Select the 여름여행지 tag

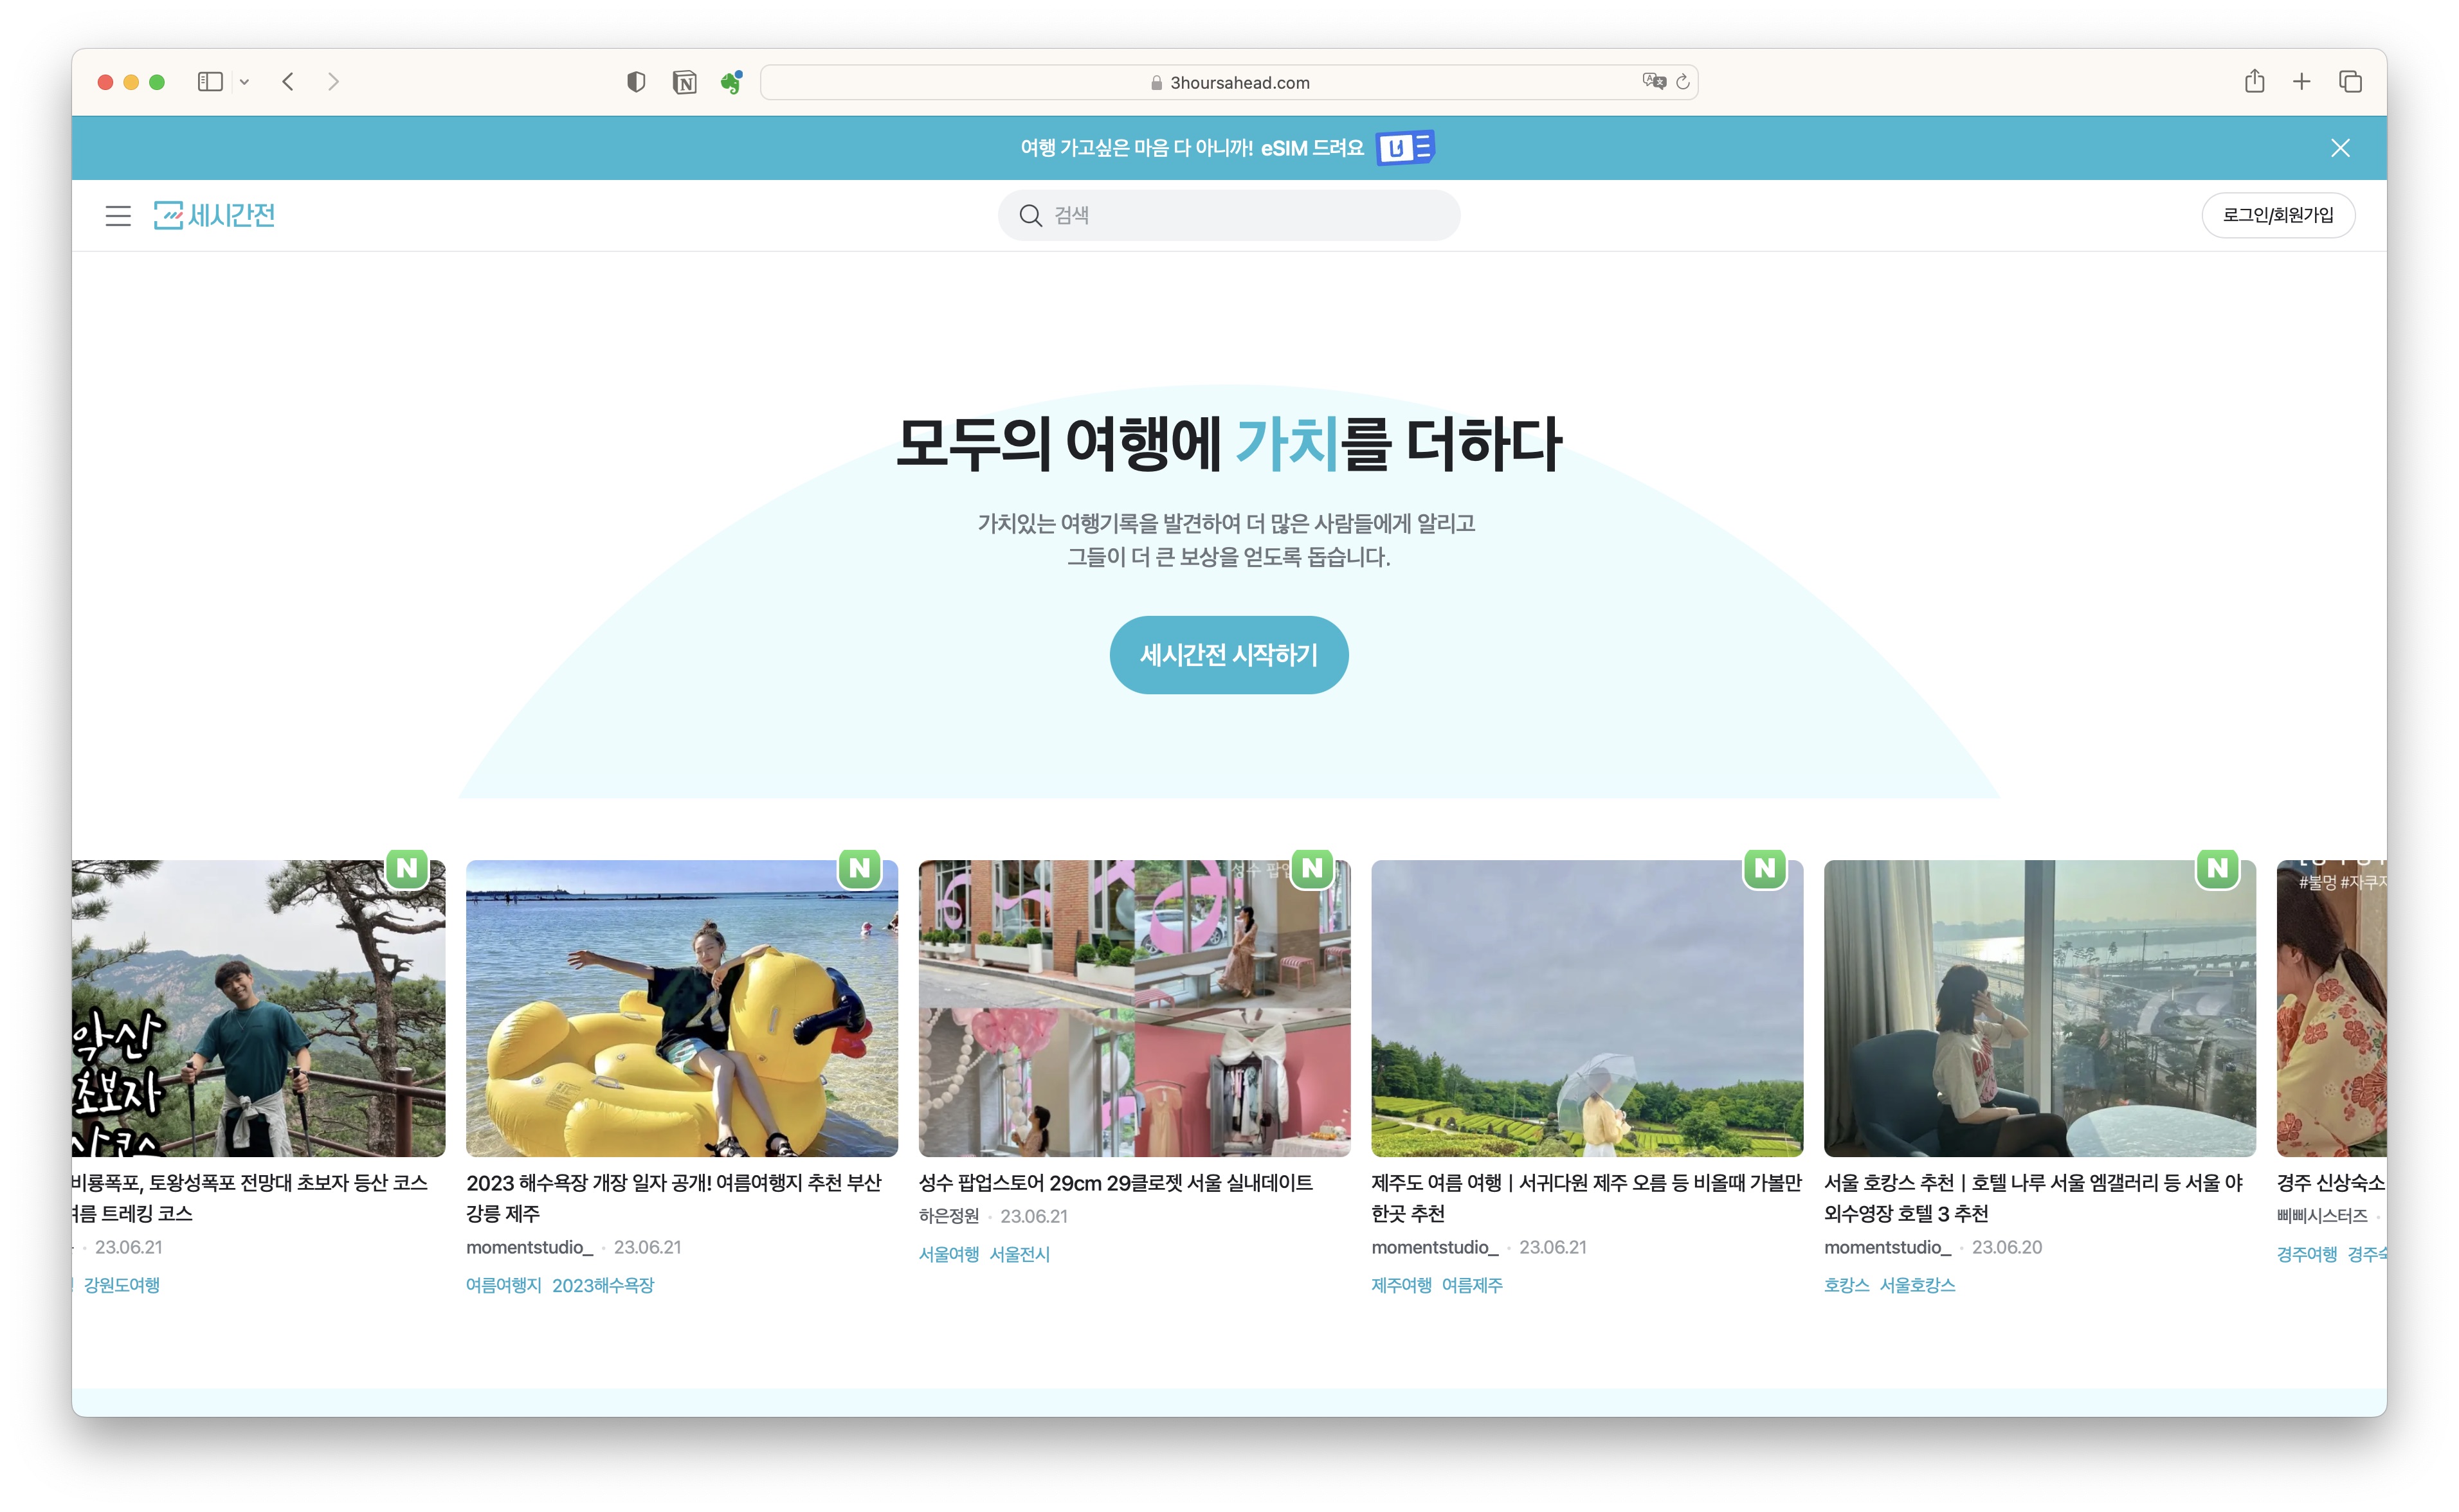(x=503, y=1285)
